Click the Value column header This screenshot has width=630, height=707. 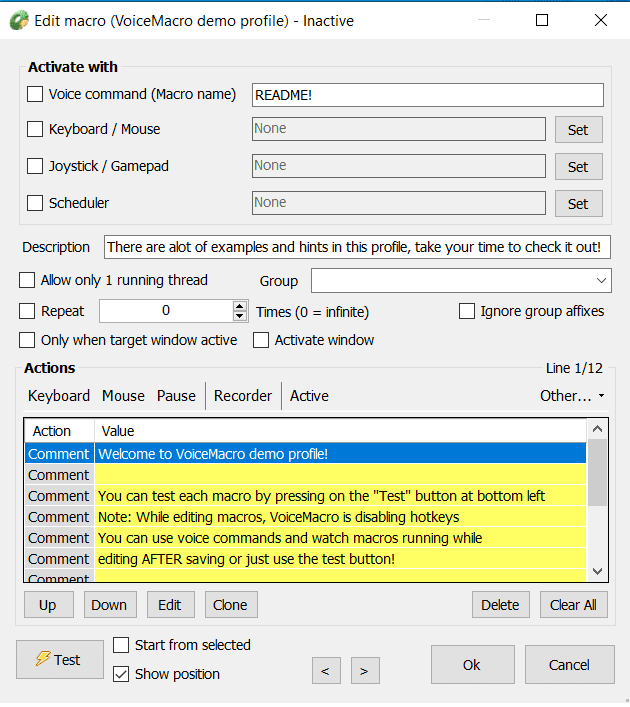(x=340, y=431)
